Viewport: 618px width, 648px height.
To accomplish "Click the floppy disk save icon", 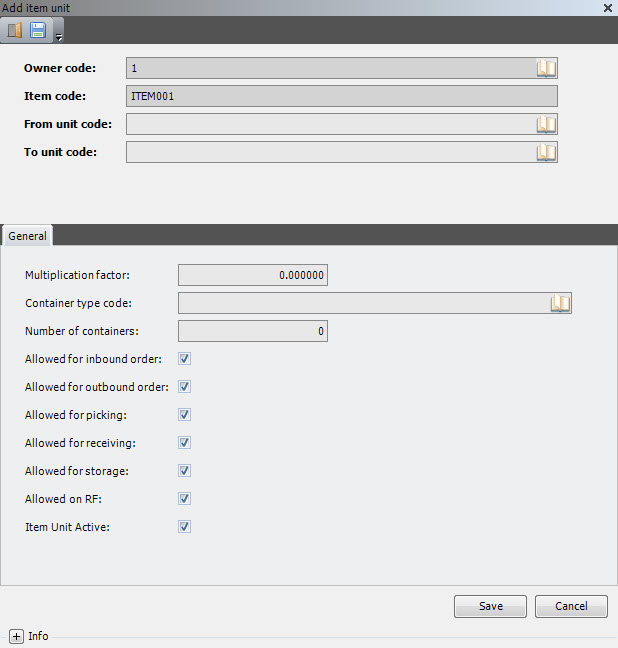I will click(x=38, y=30).
